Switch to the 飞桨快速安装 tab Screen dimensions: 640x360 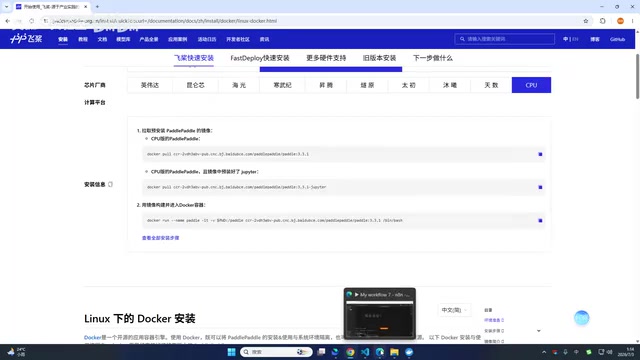194,58
